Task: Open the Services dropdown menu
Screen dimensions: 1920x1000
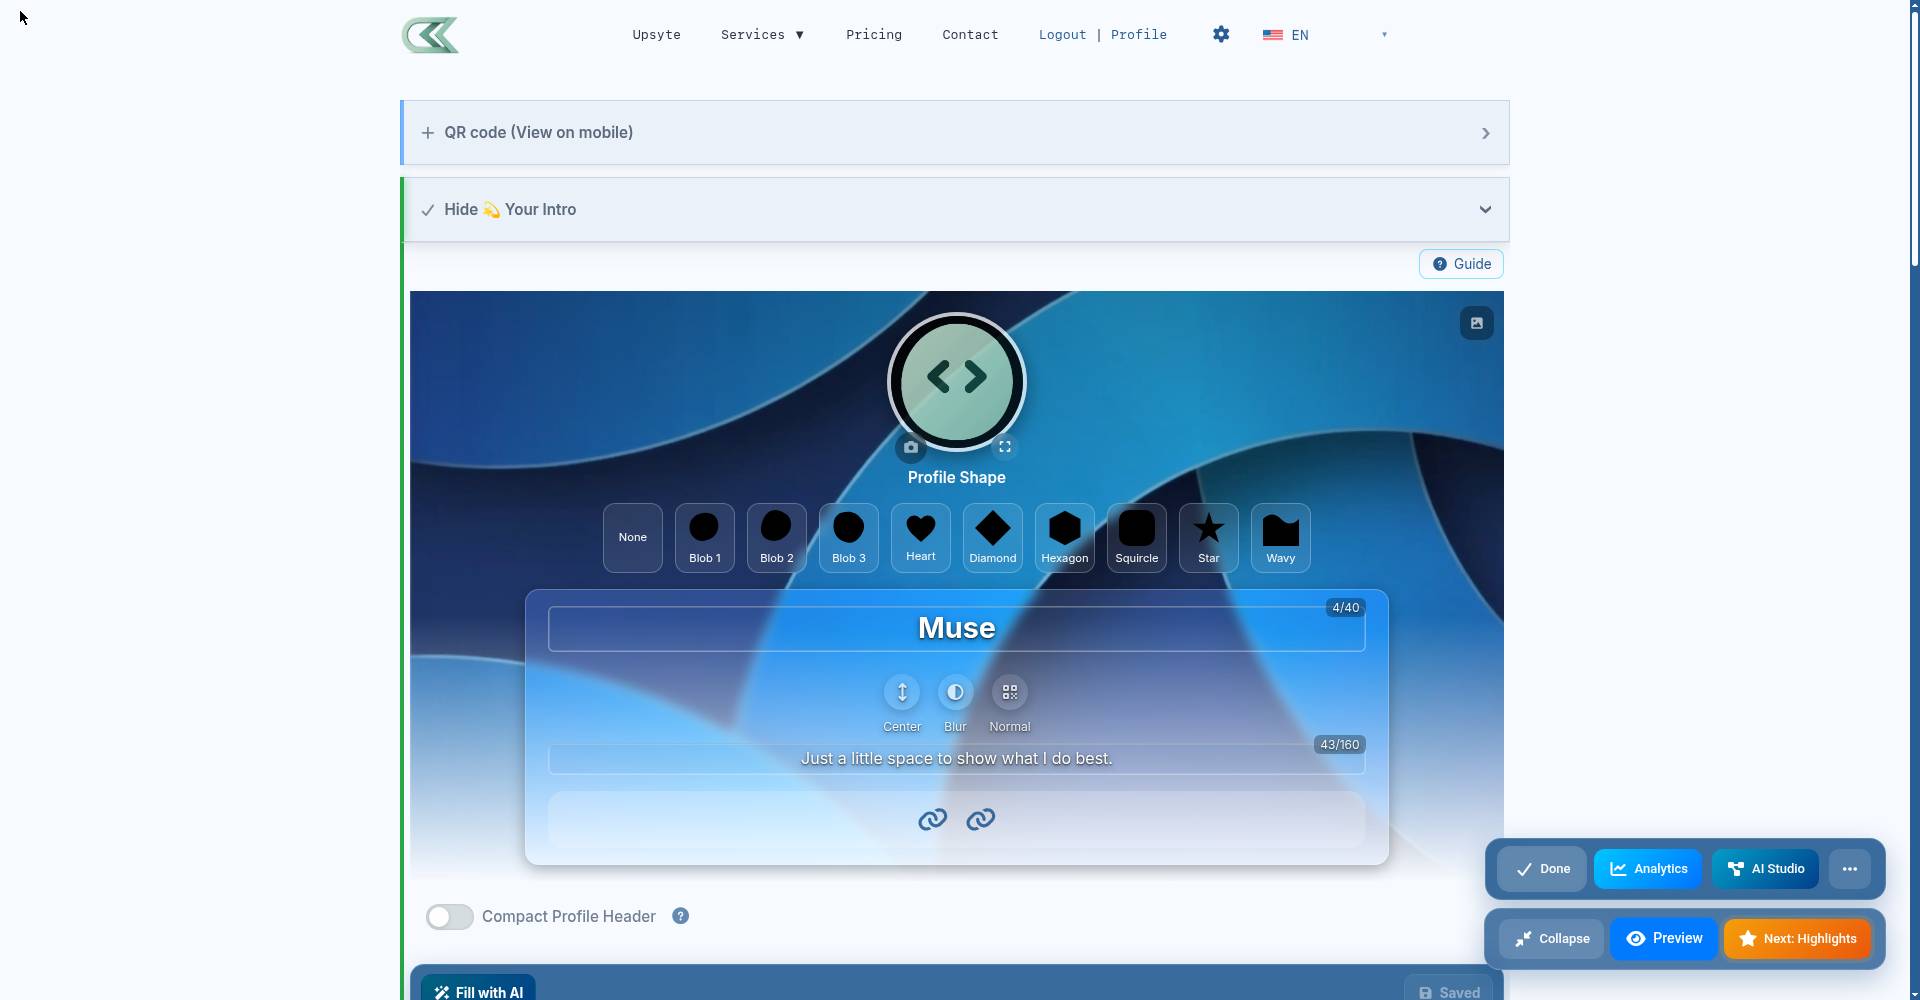Action: click(x=762, y=35)
